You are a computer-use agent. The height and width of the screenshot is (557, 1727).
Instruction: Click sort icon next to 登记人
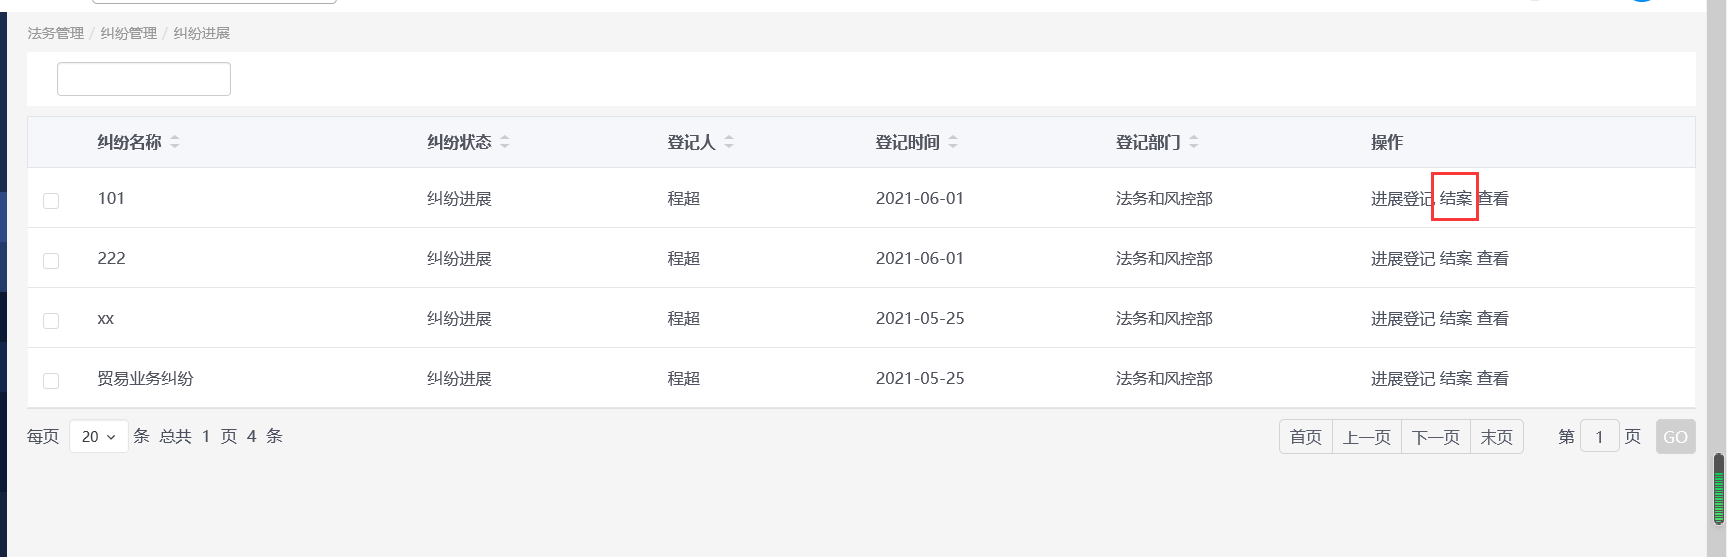(x=729, y=142)
